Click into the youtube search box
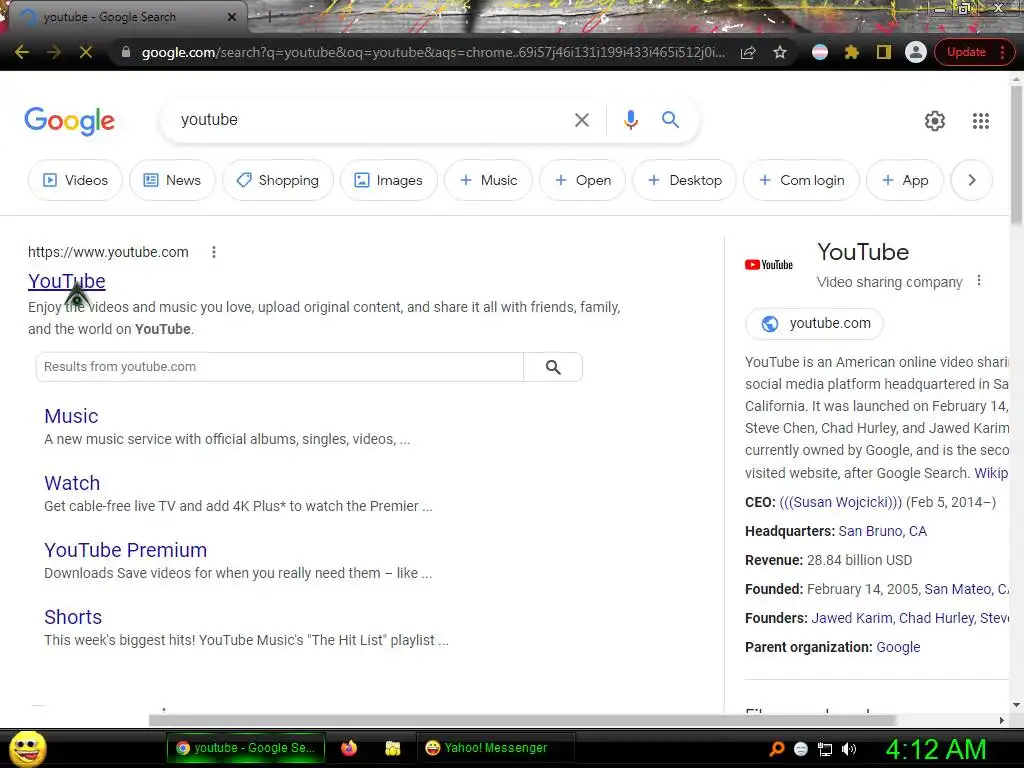Viewport: 1024px width, 768px height. (366, 120)
